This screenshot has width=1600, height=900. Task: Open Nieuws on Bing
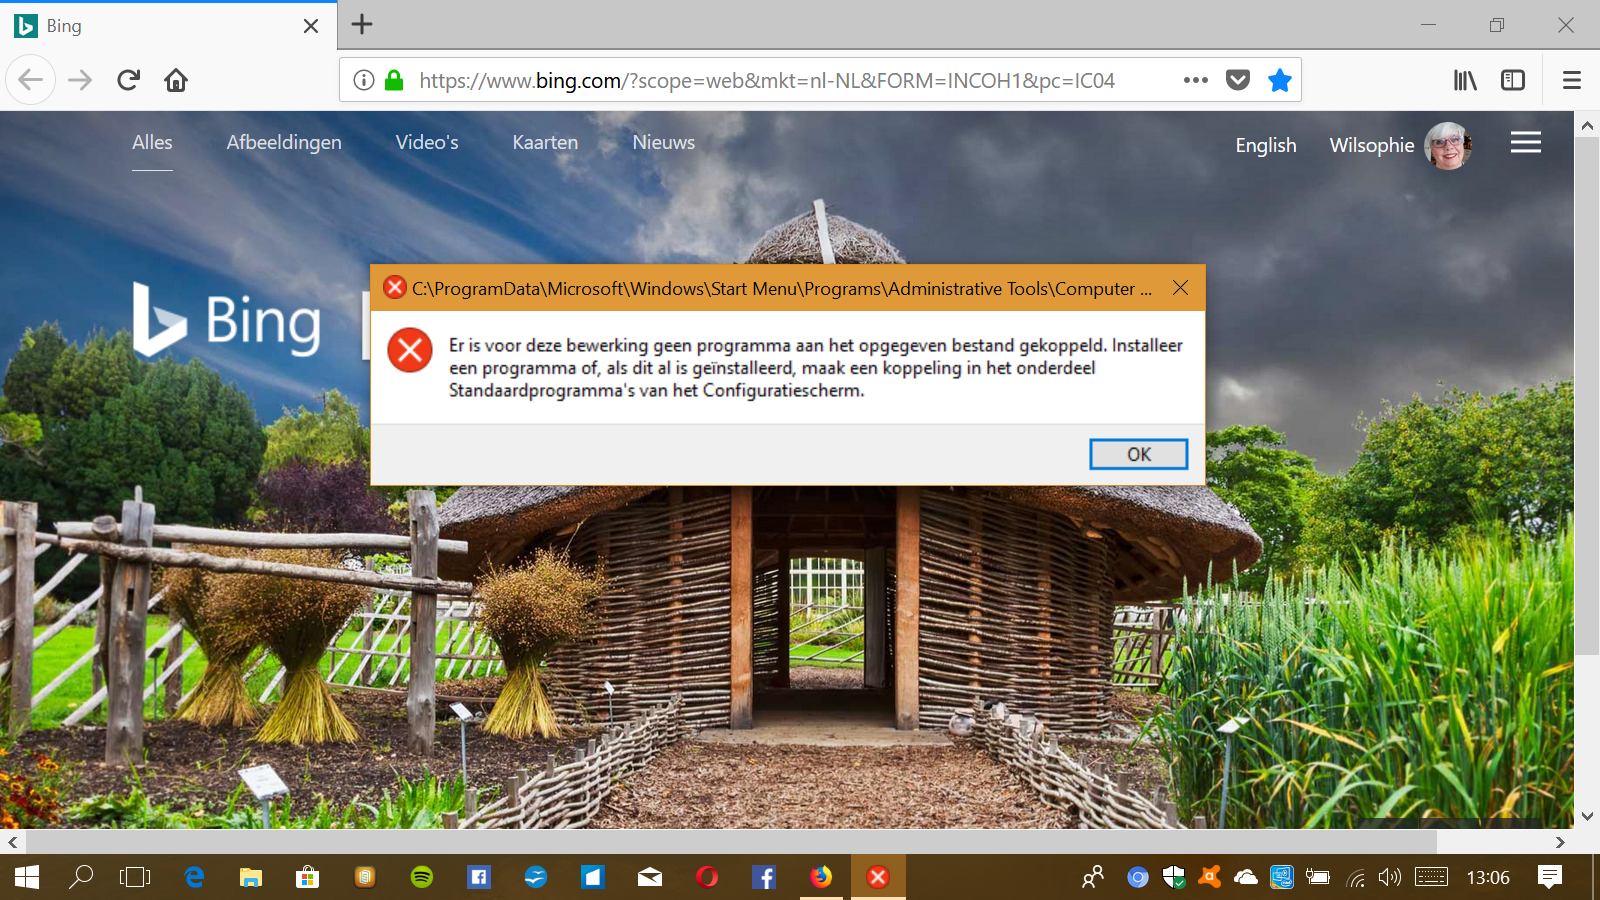tap(663, 142)
